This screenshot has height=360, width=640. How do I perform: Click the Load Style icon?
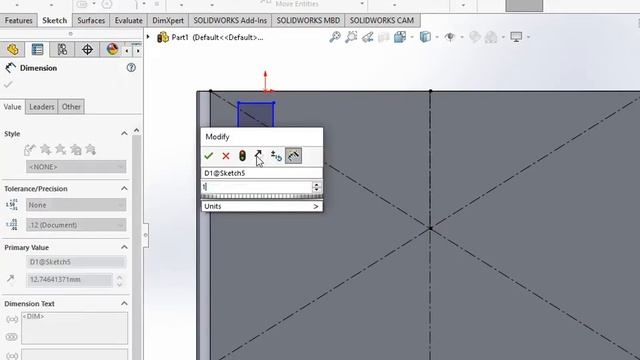click(91, 150)
